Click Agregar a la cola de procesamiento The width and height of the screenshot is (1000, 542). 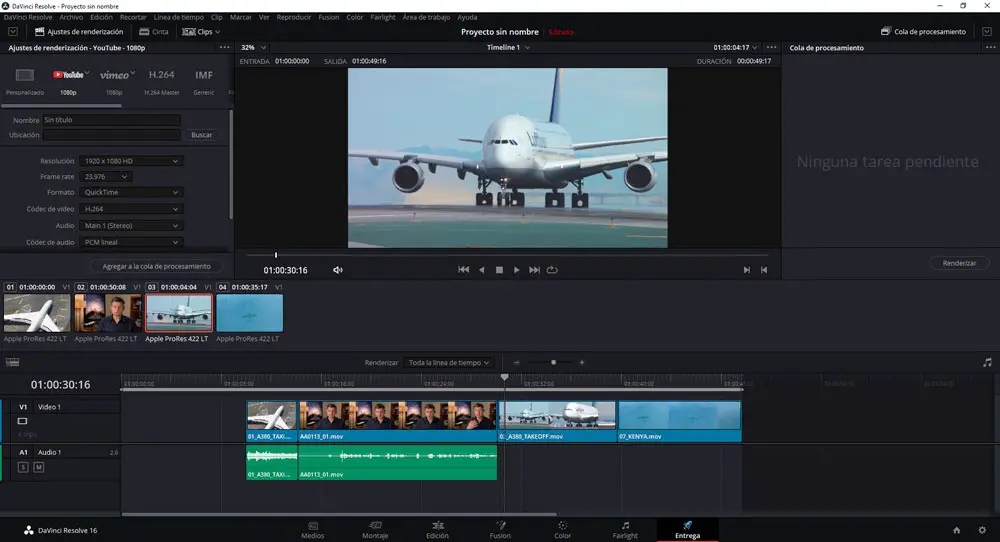[x=157, y=267]
